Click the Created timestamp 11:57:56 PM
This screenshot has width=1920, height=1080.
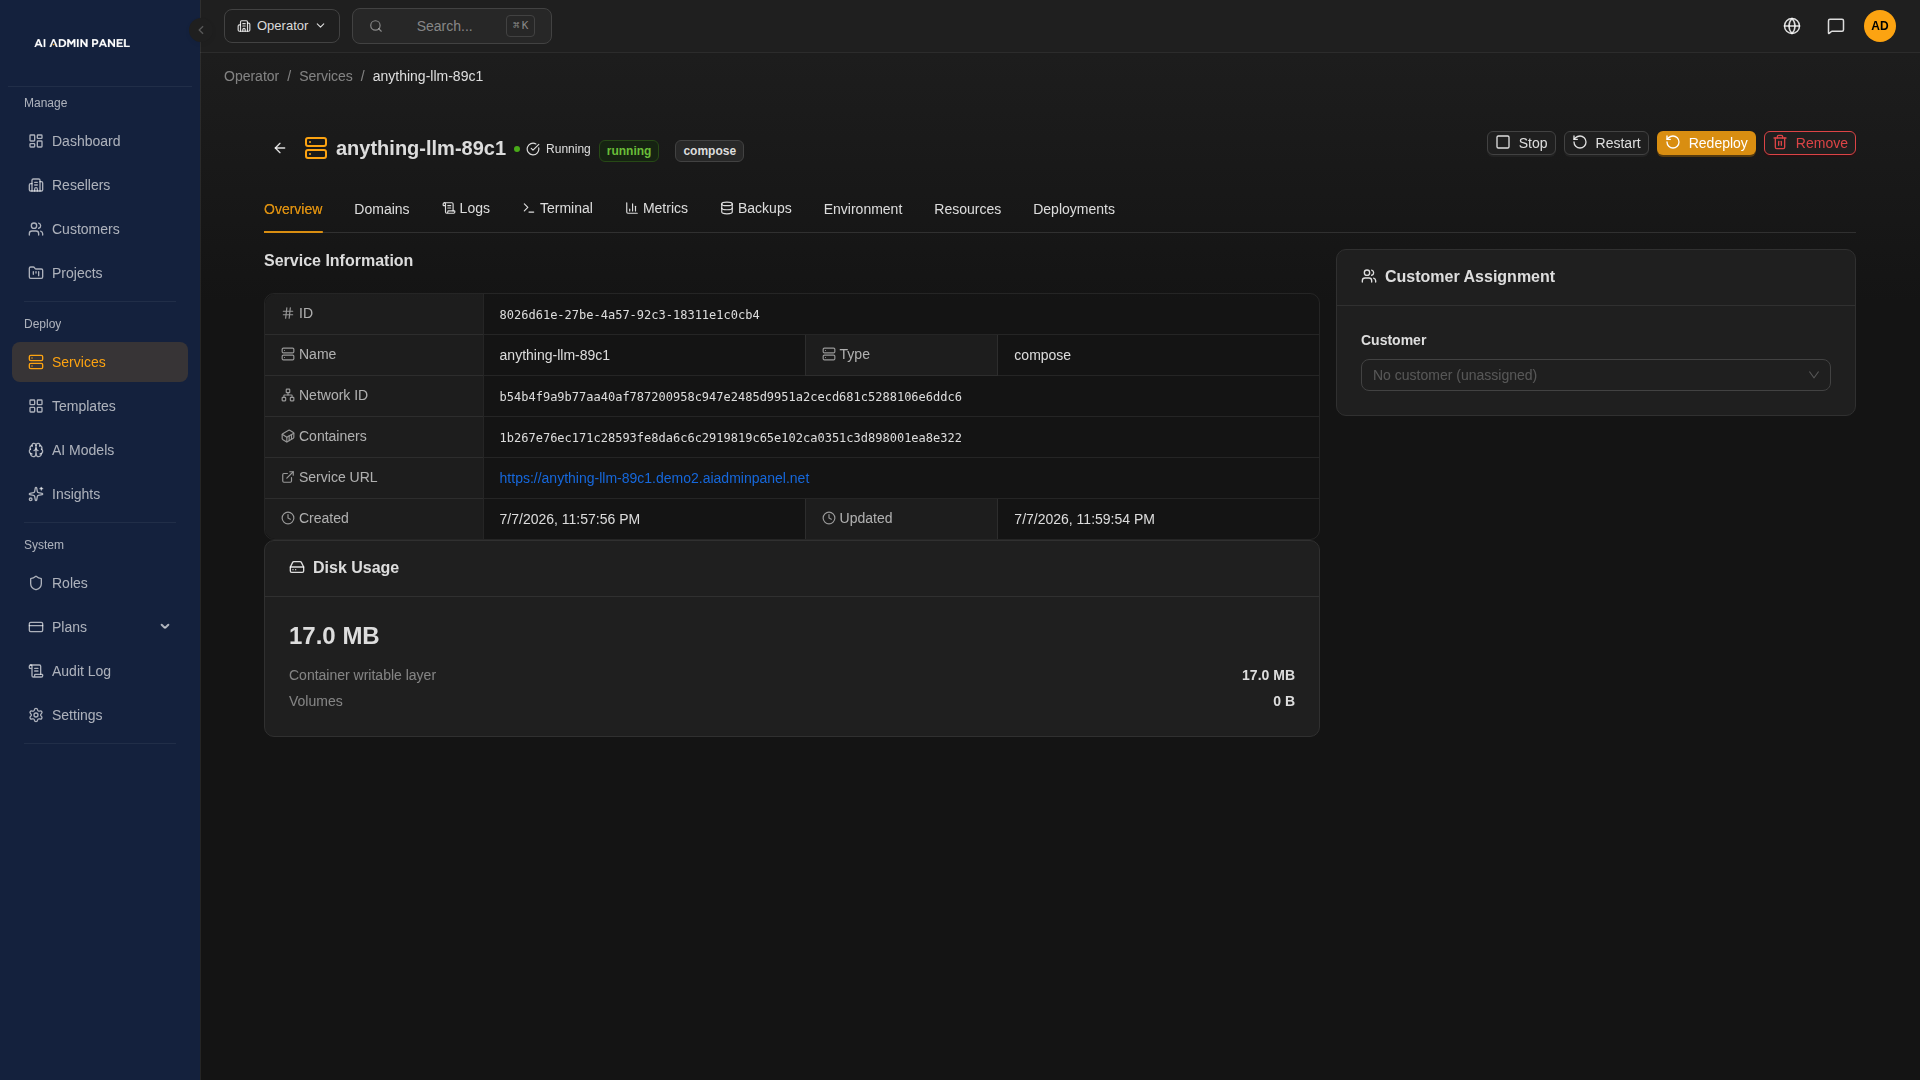point(570,519)
